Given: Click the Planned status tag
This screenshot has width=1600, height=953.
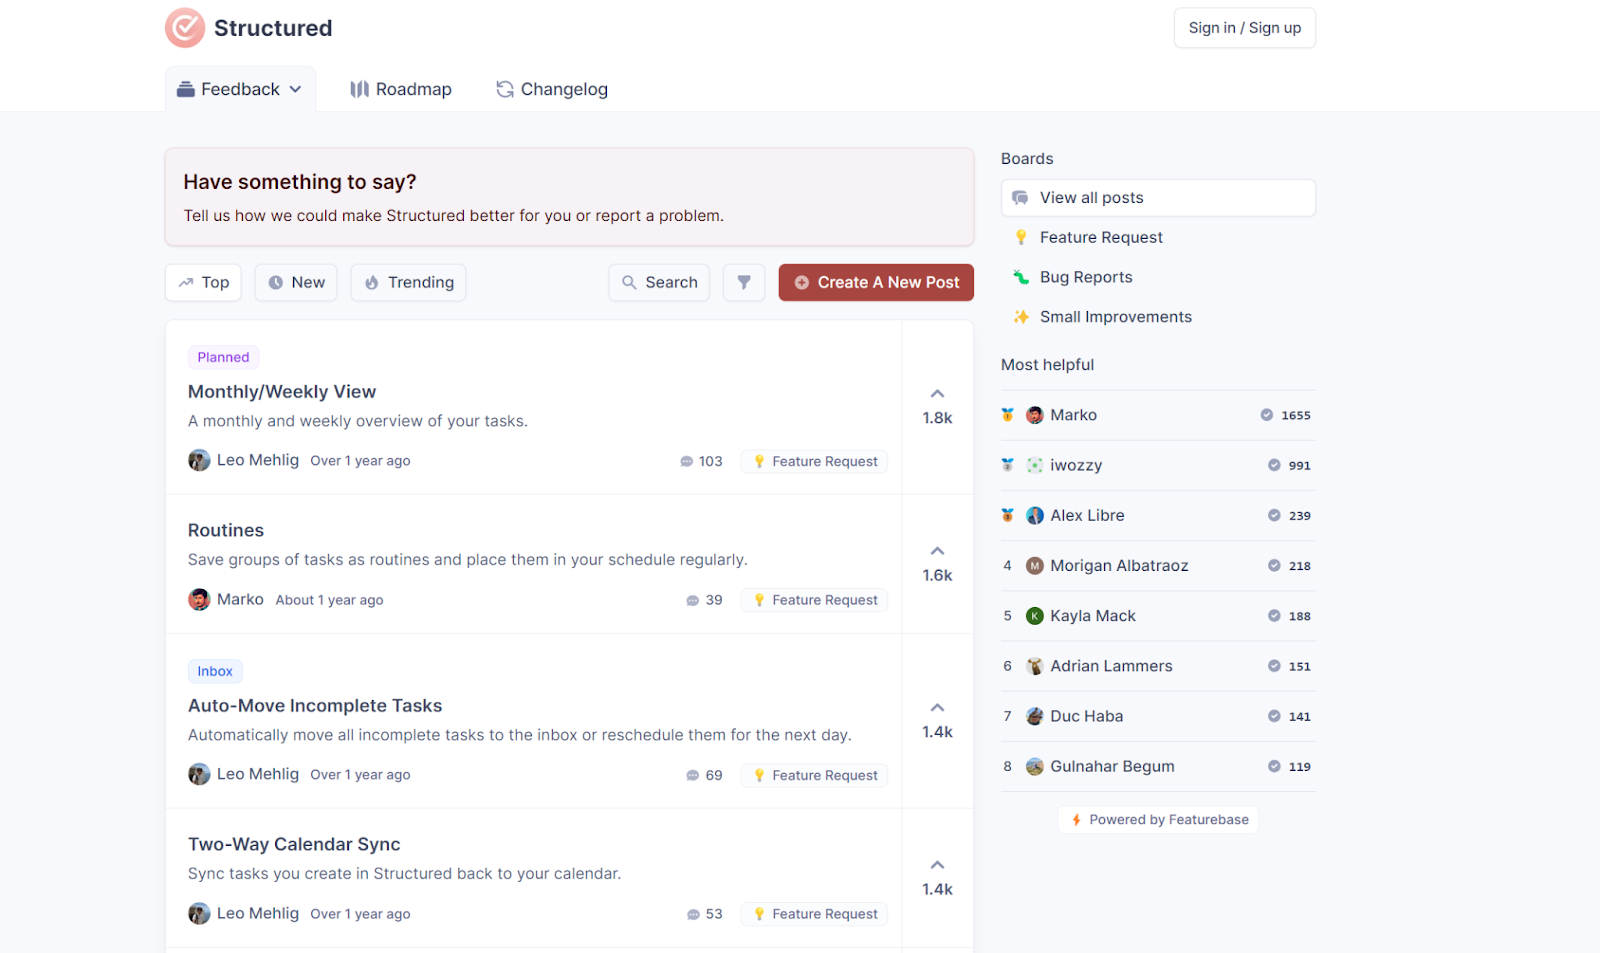Looking at the screenshot, I should click(223, 357).
